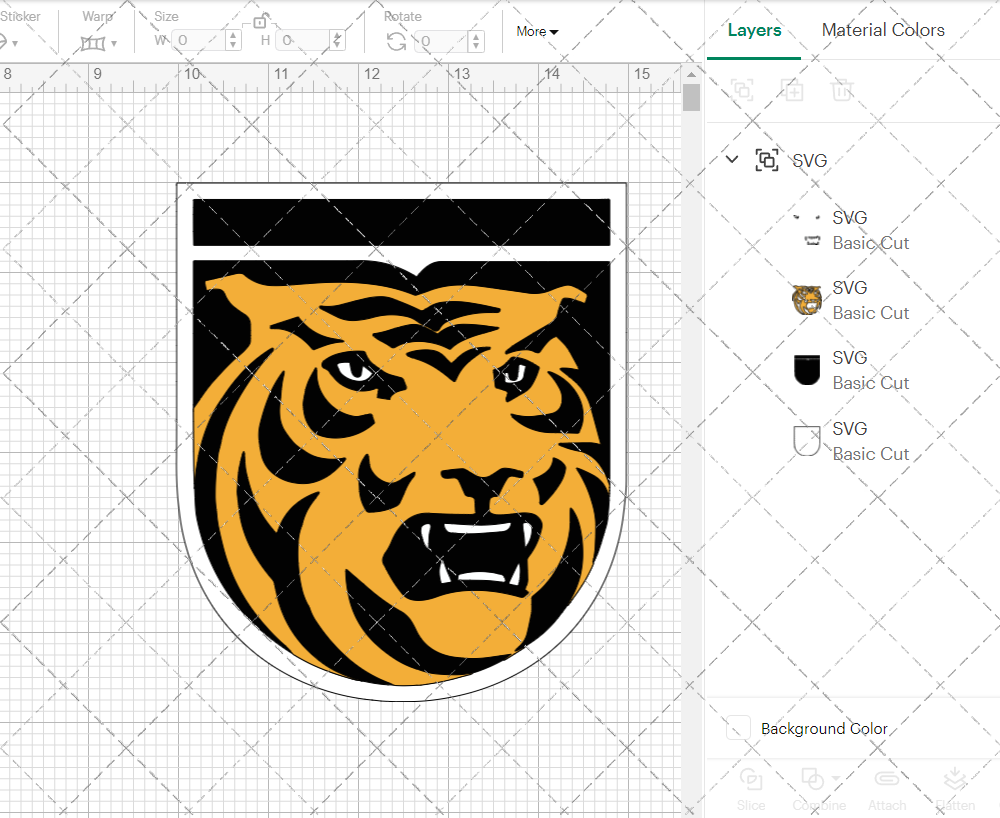Collapse the SVG group chevron
1000x818 pixels.
pos(732,159)
